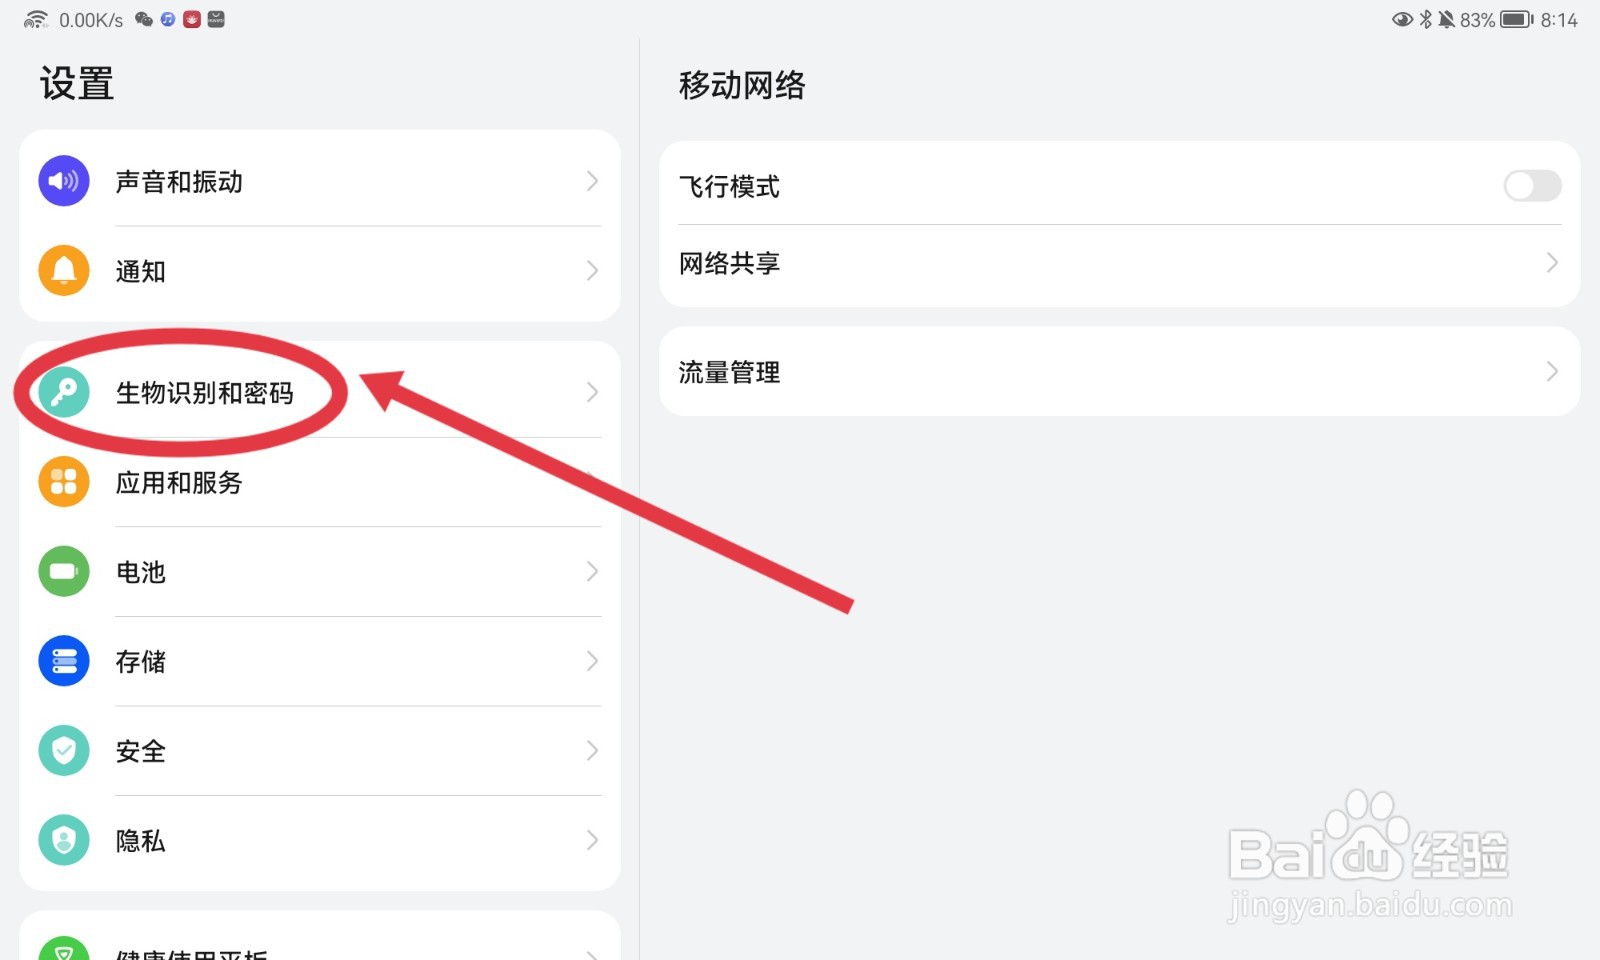
Task: Tap the orange grid icon for 应用和服务
Action: click(x=64, y=482)
